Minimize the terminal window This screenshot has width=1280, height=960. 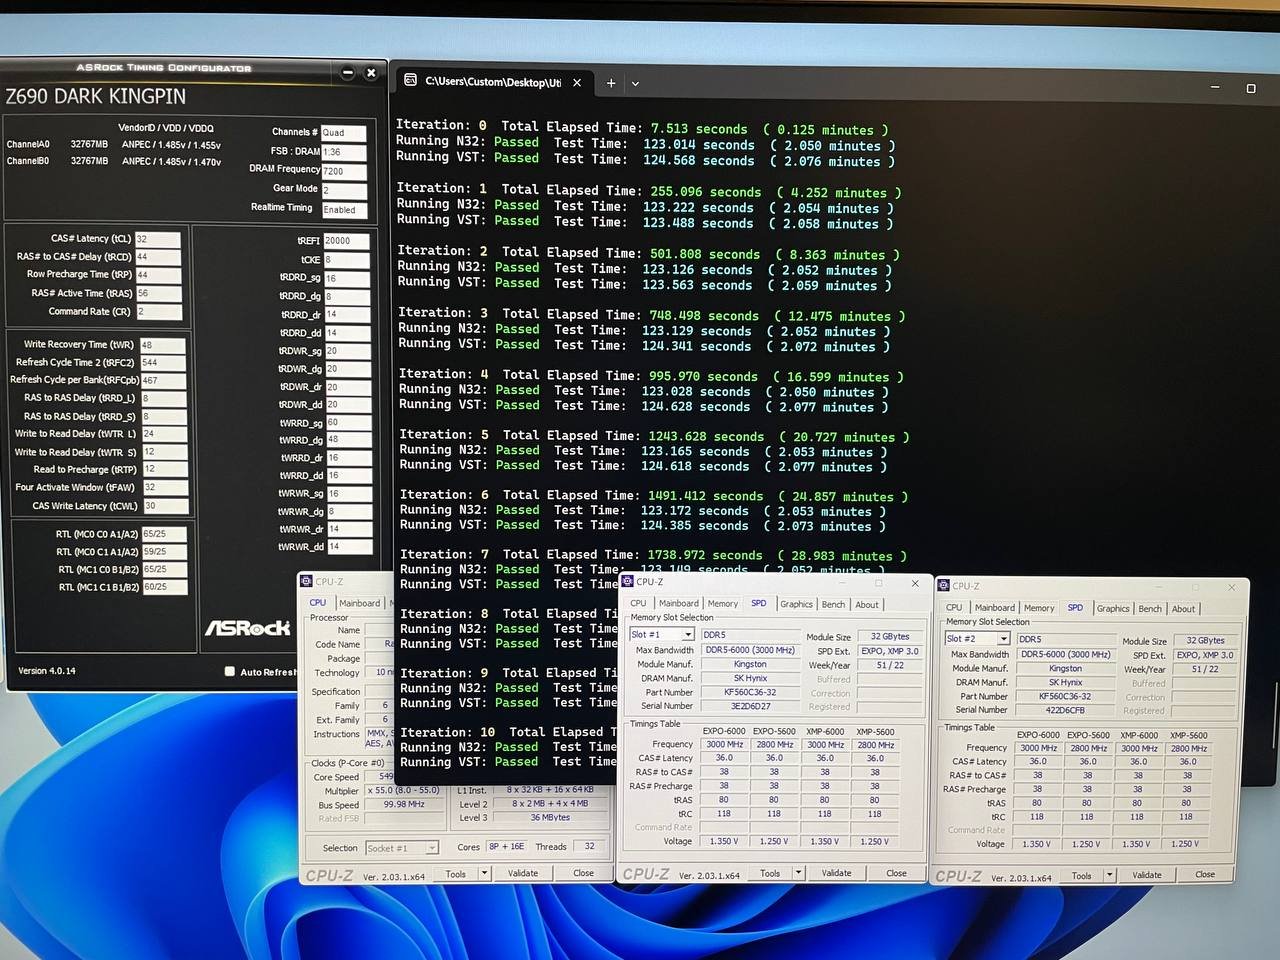click(x=1215, y=87)
